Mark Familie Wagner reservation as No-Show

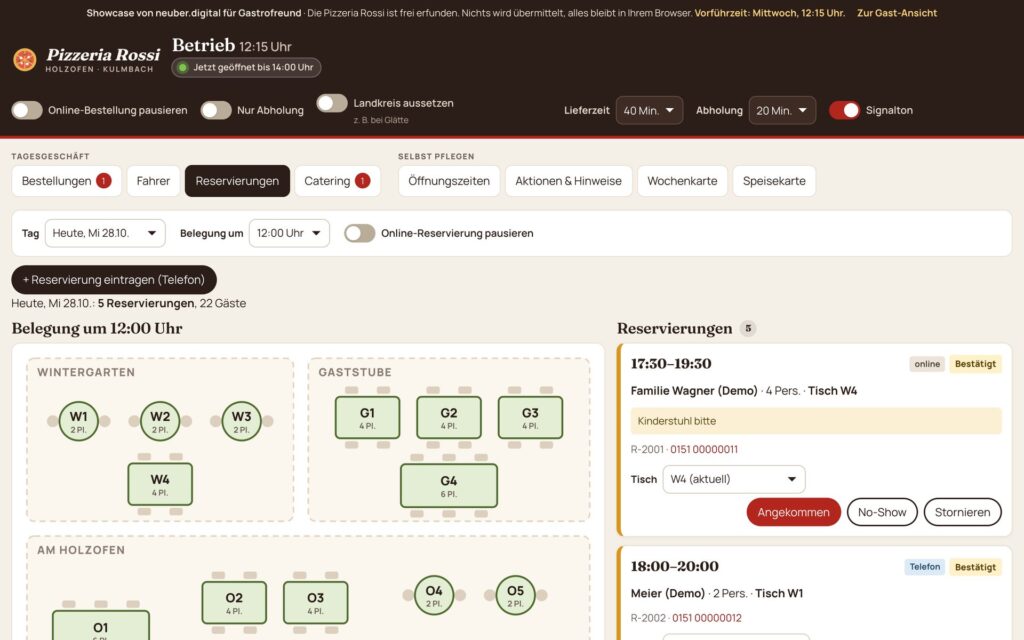882,512
